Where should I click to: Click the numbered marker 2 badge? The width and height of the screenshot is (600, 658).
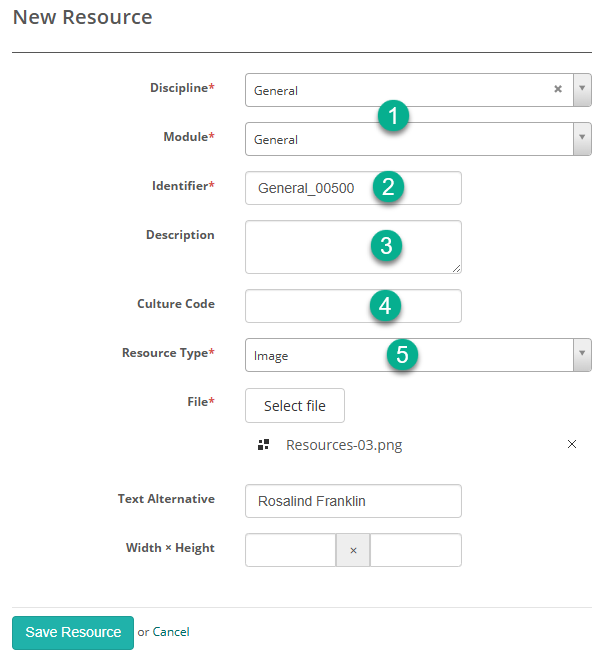[389, 187]
